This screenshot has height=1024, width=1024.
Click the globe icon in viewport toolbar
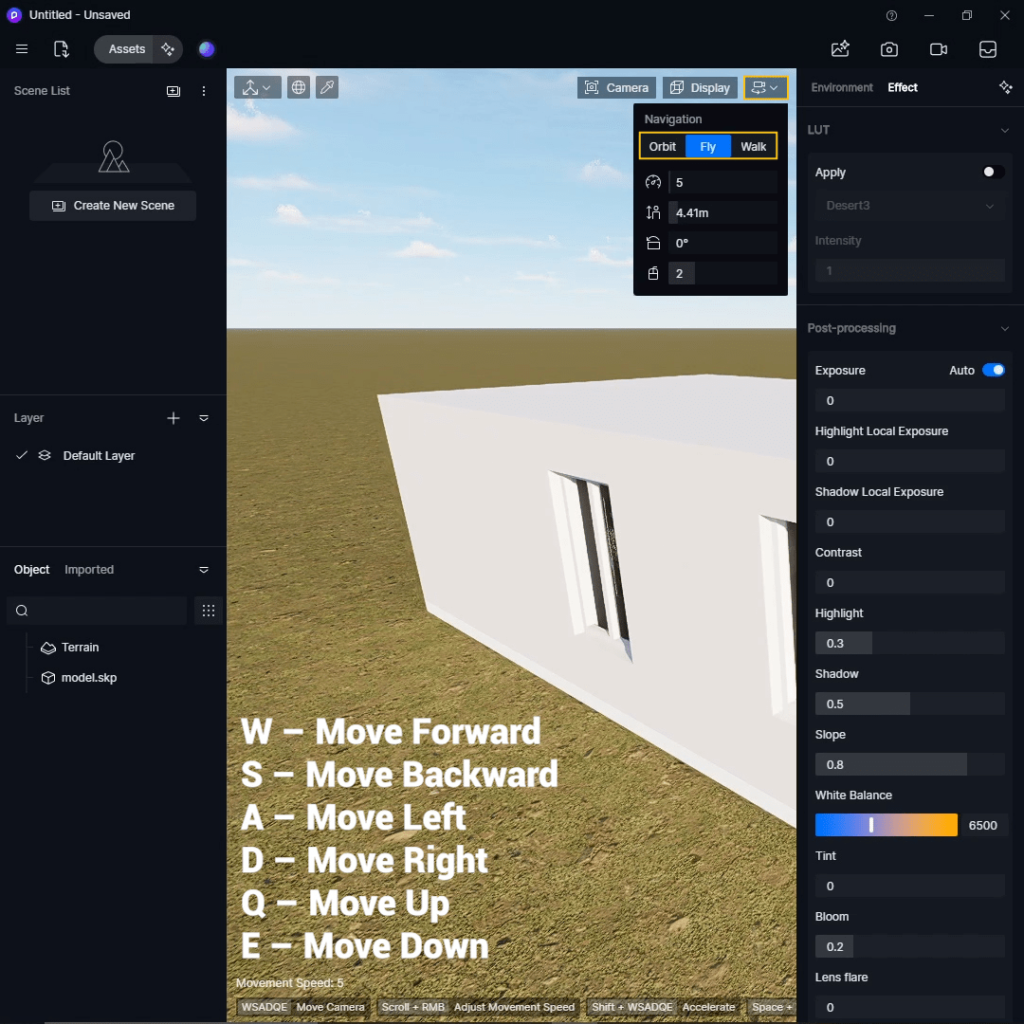[298, 88]
